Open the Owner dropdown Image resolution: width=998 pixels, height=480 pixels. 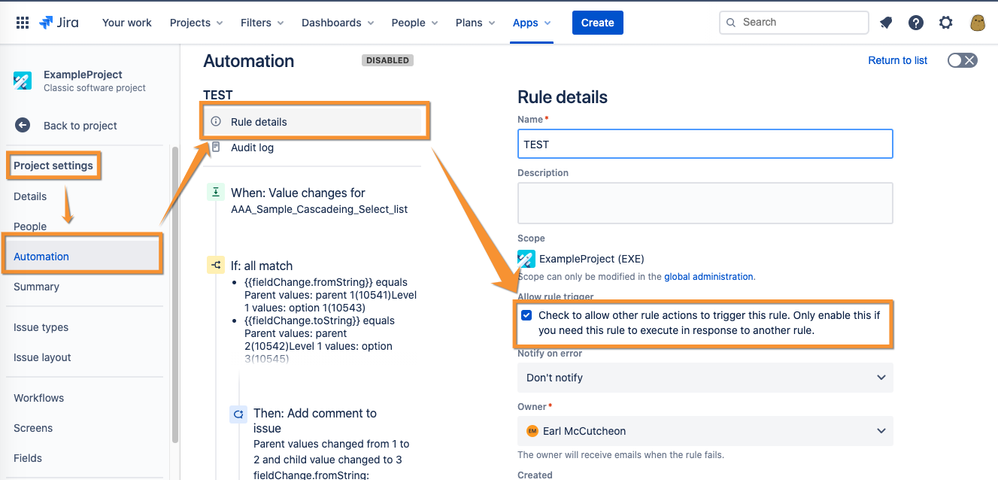click(705, 431)
